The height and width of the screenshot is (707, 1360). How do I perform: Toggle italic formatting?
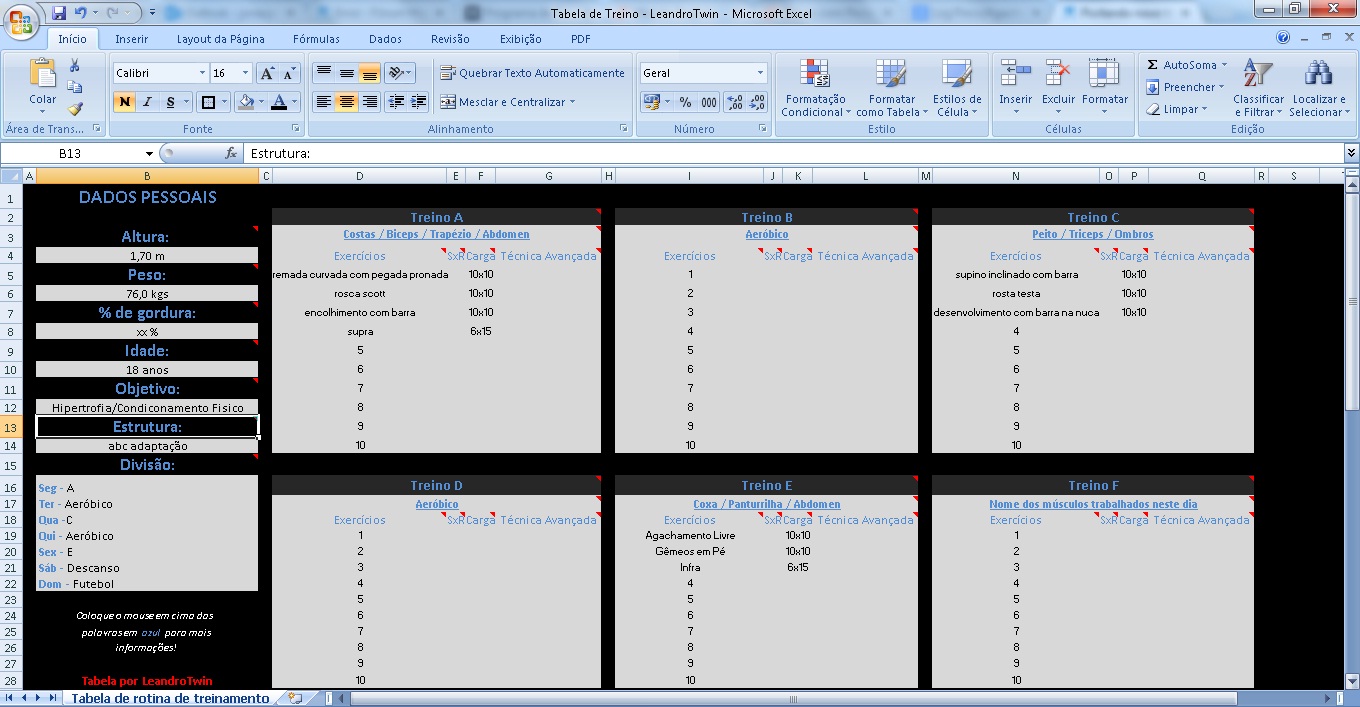(147, 102)
